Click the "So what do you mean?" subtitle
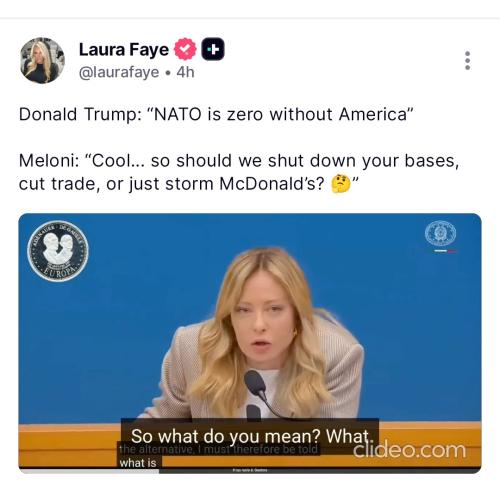This screenshot has height=483, width=500. click(250, 436)
